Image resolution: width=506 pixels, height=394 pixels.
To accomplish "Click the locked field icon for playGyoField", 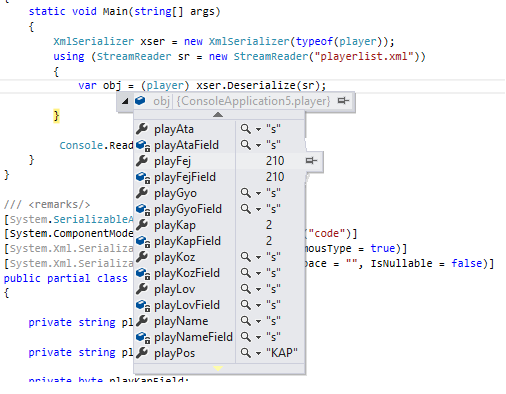I will pyautogui.click(x=143, y=209).
